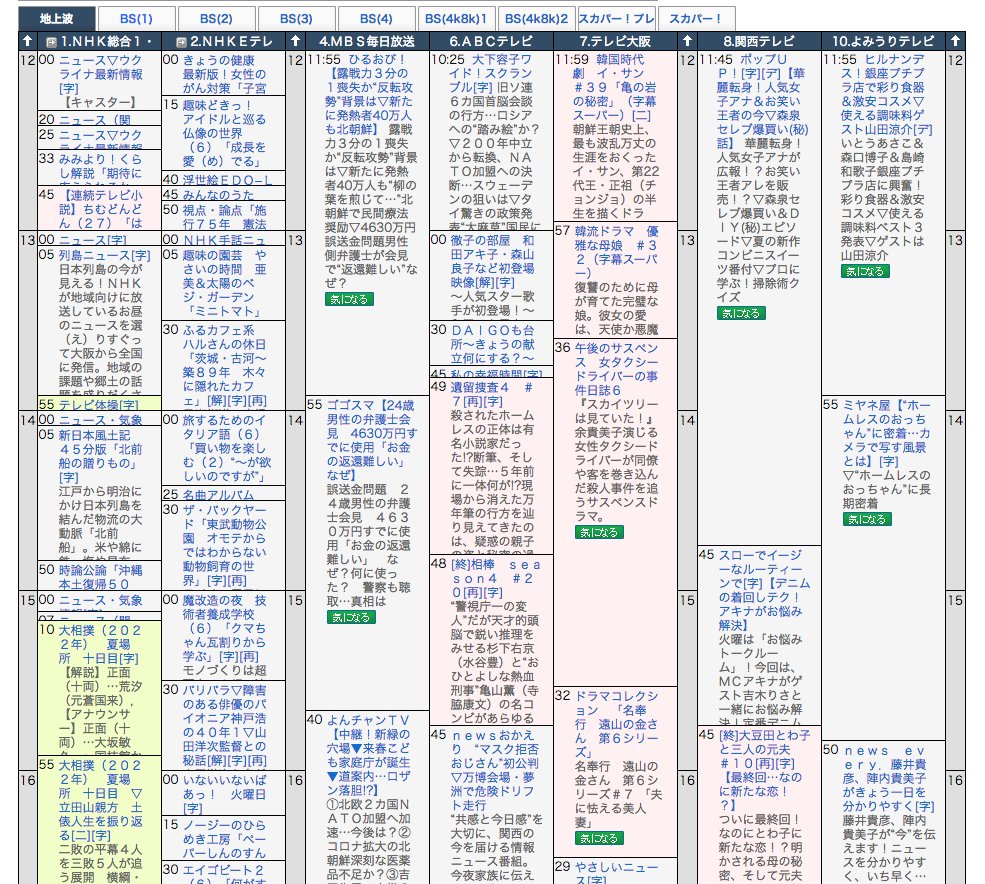Switch to the BS(4k8k)1 tab
Image resolution: width=985 pixels, height=884 pixels.
(x=456, y=19)
